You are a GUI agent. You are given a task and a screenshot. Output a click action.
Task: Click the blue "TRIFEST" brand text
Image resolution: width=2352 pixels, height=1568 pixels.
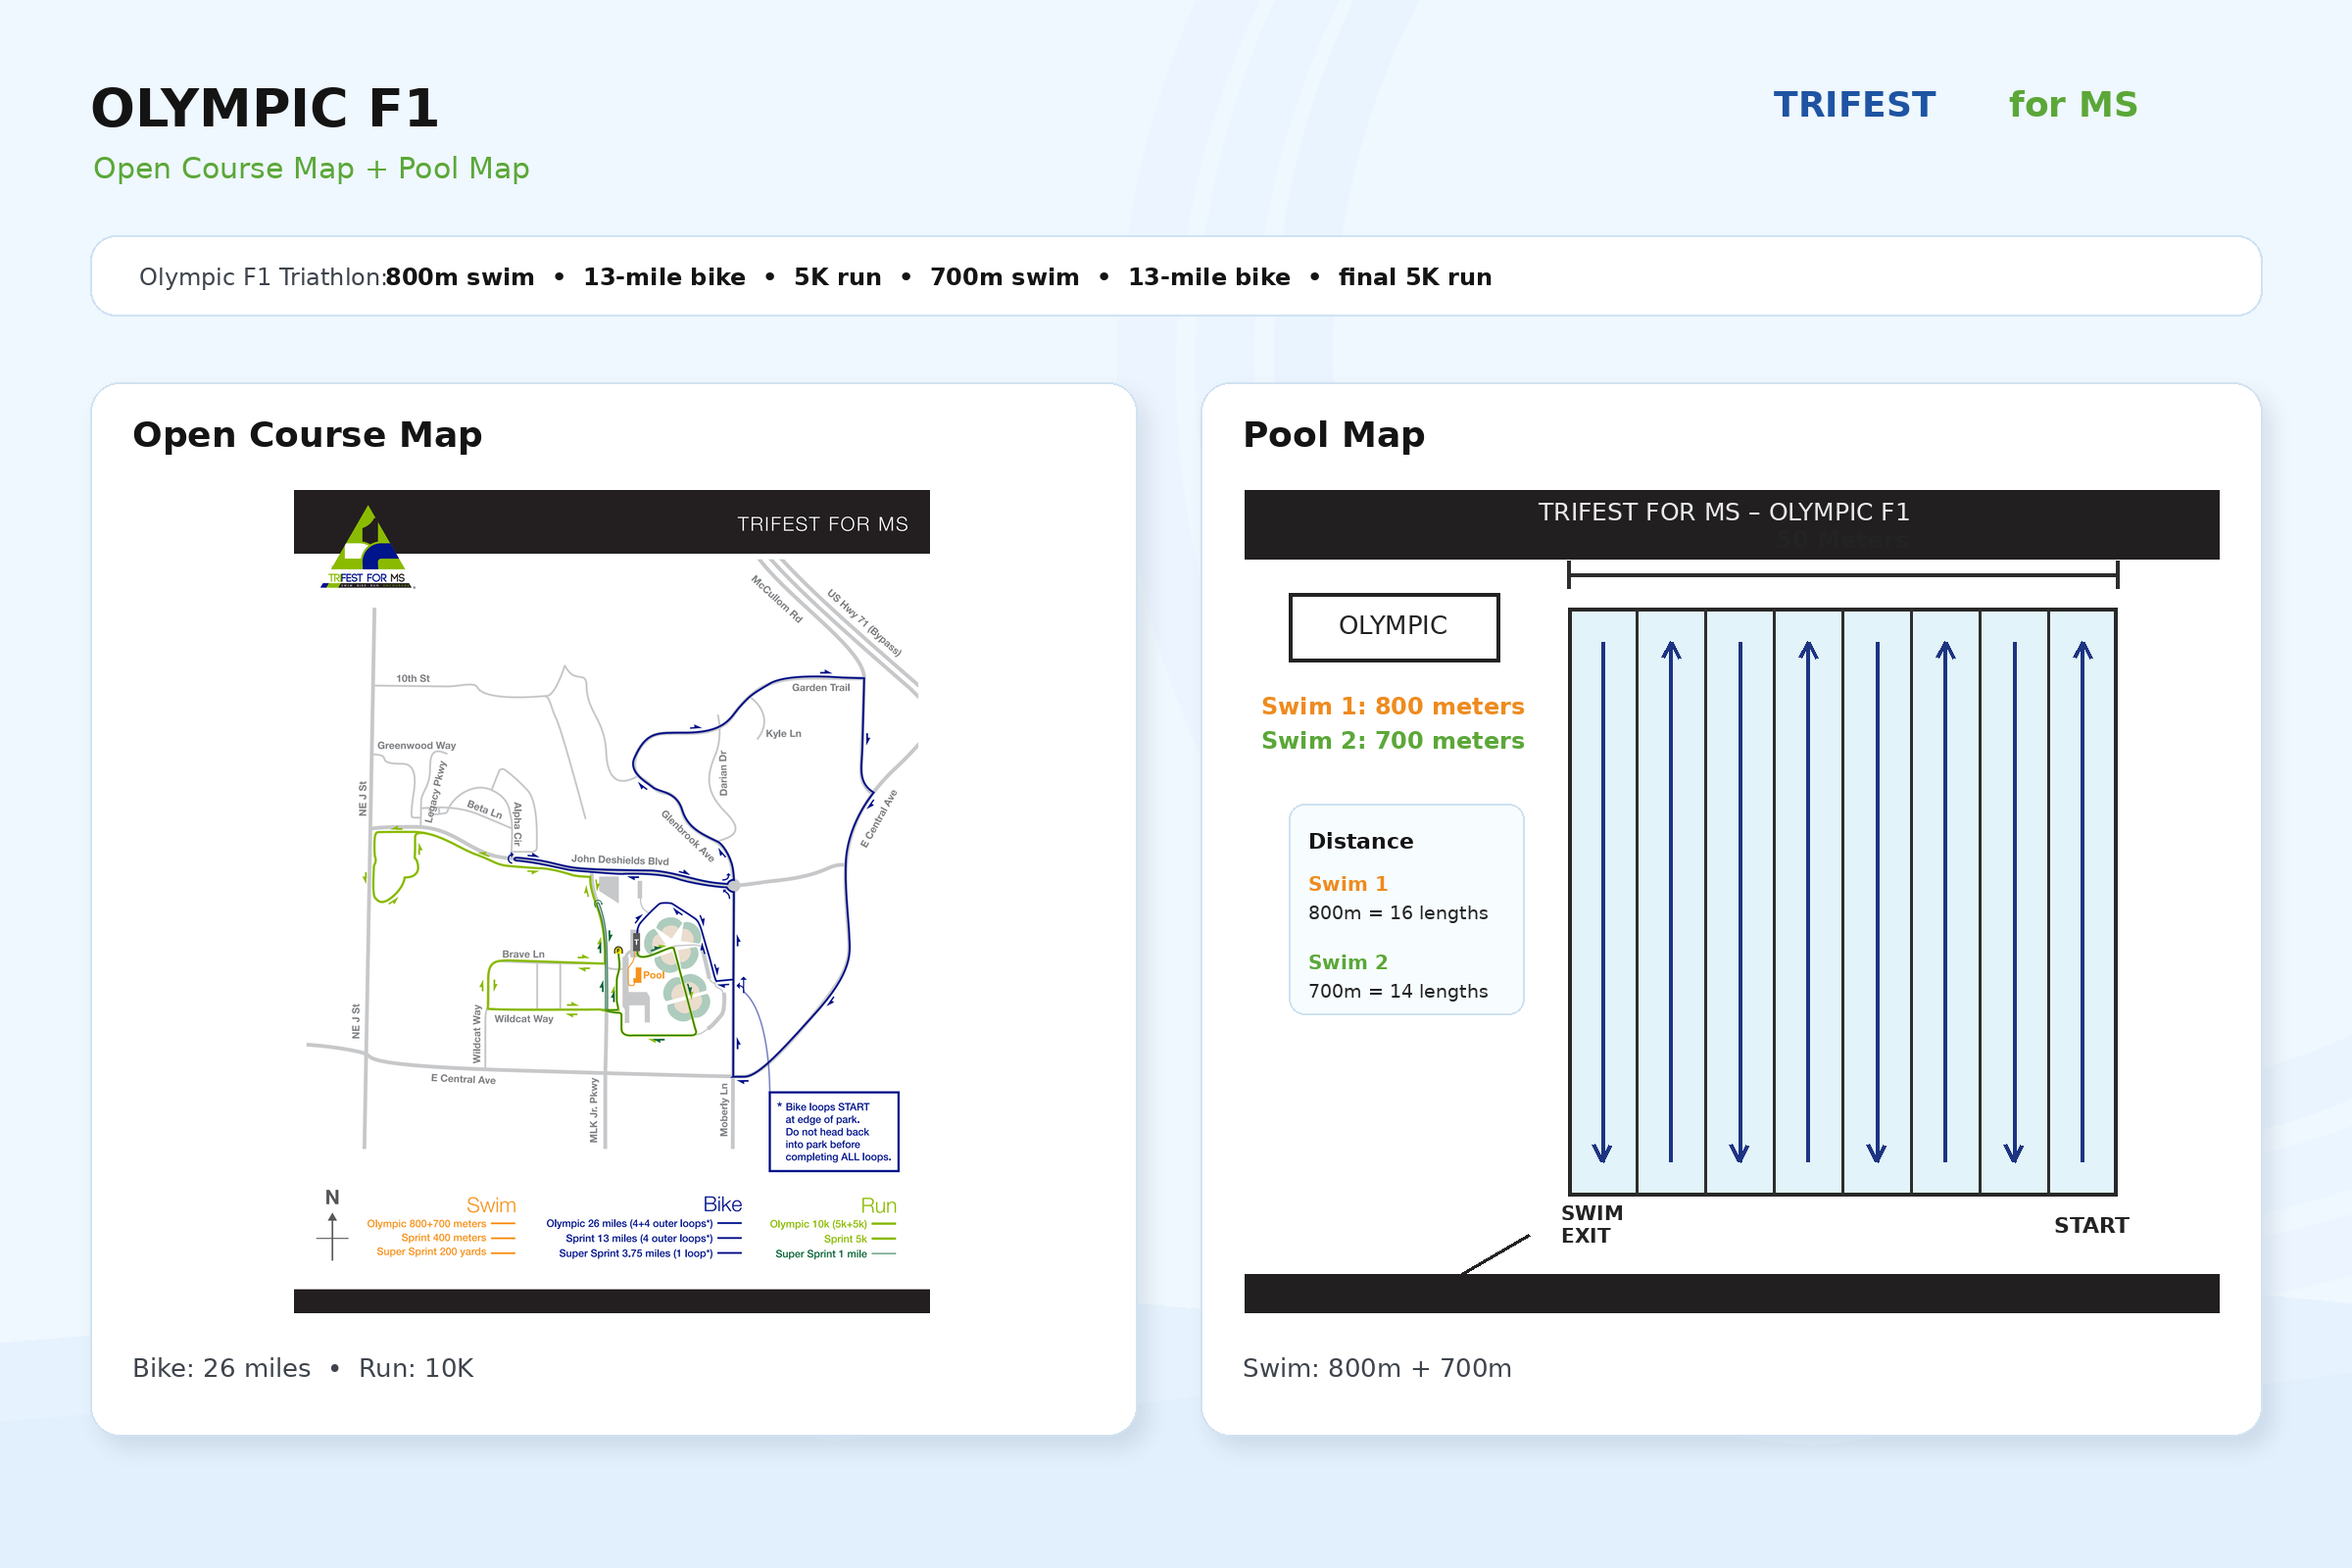coord(1855,105)
